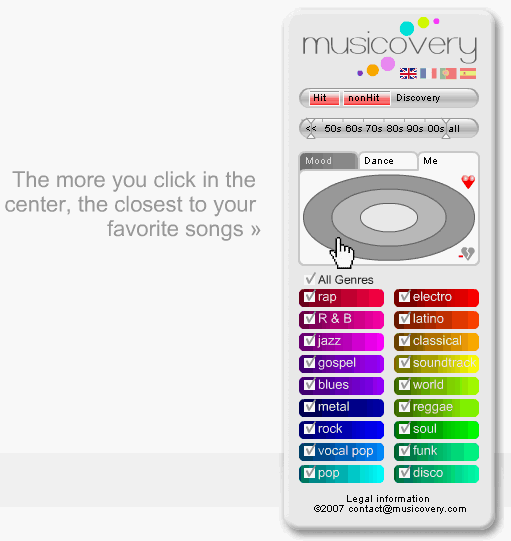This screenshot has height=541, width=511.
Task: Choose the Portuguese flag language icon
Action: [x=448, y=73]
